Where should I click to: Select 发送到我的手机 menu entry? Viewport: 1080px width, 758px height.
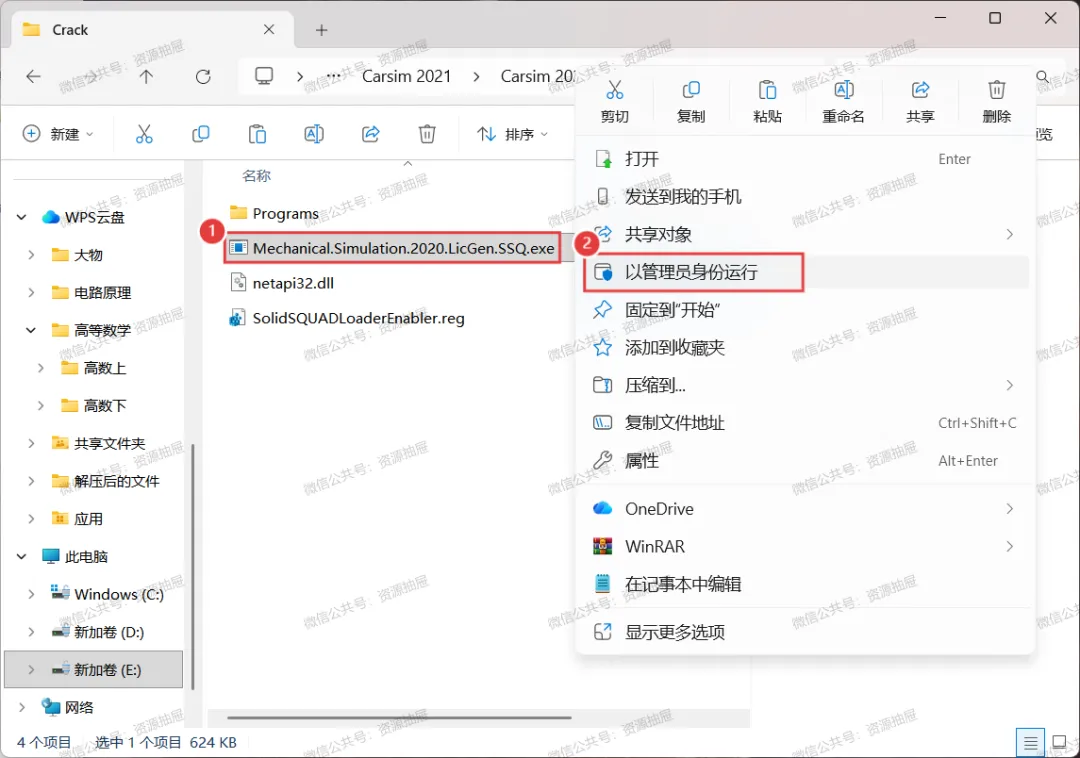click(x=805, y=197)
